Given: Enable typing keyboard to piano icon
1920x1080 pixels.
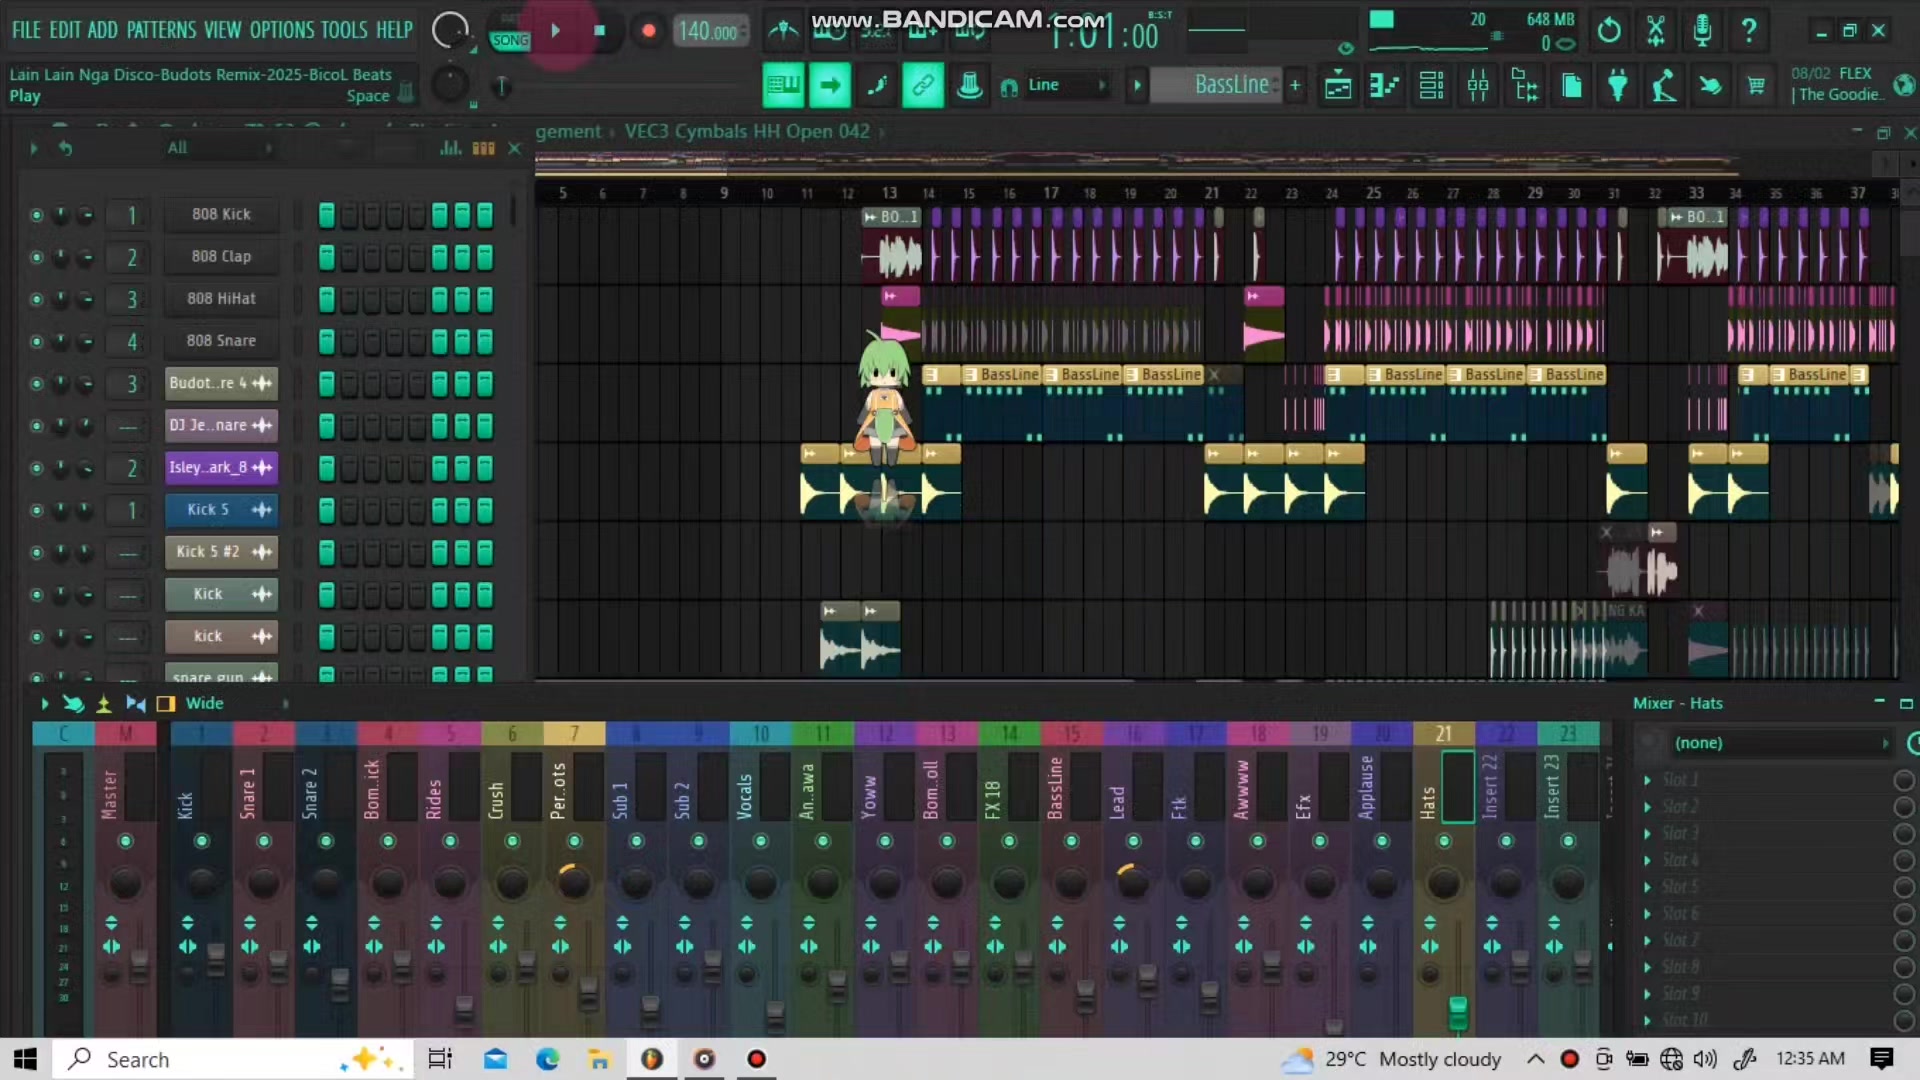Looking at the screenshot, I should coord(783,86).
